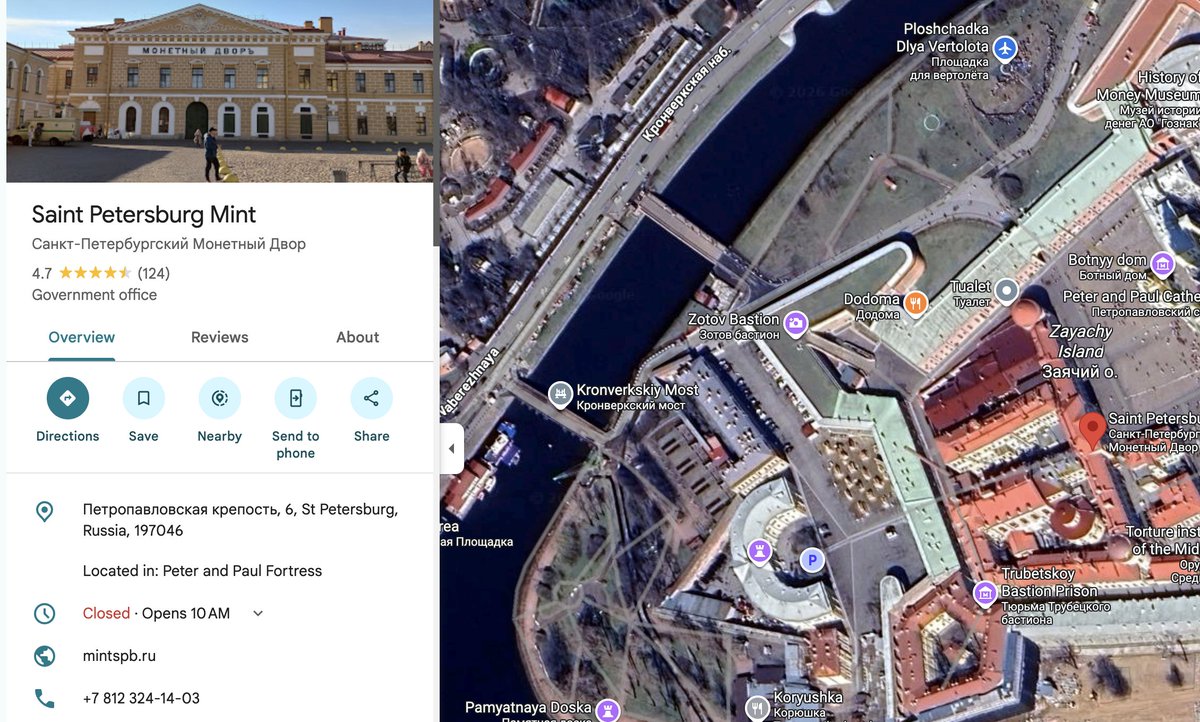Image resolution: width=1200 pixels, height=722 pixels.
Task: Select the Tualet map marker
Action: pyautogui.click(x=1007, y=291)
